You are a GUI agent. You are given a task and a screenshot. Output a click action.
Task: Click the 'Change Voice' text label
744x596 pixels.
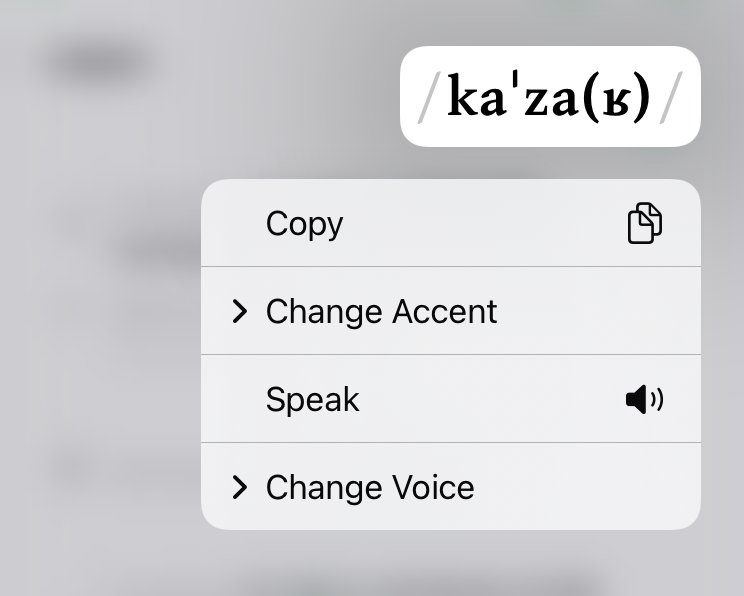click(370, 487)
